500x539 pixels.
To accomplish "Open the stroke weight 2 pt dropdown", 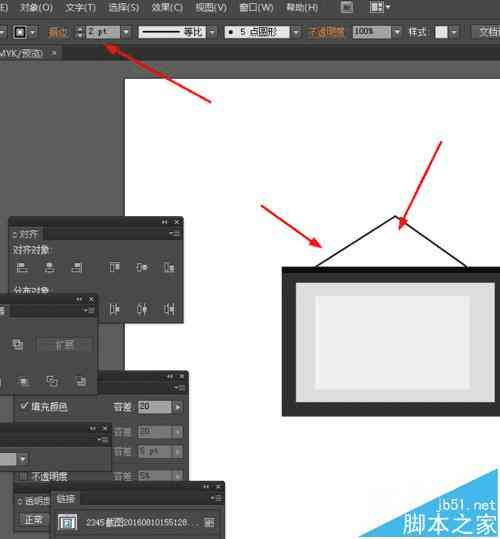I will (126, 33).
